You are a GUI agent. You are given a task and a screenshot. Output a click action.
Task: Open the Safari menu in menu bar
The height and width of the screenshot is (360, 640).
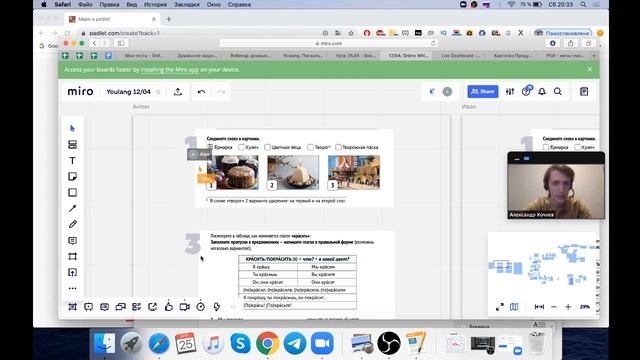tap(62, 4)
